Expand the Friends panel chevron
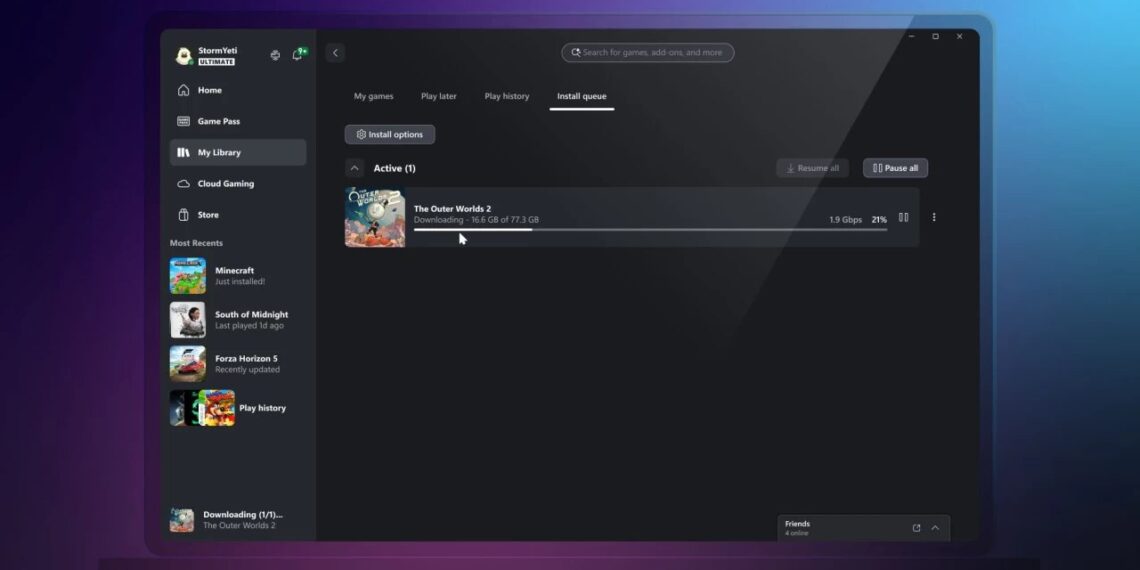 (x=935, y=528)
